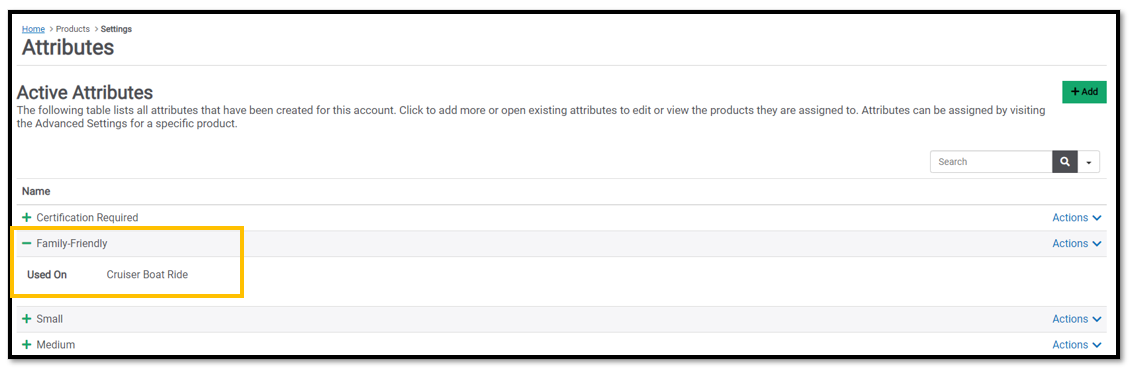This screenshot has height=374, width=1134.
Task: Open Actions menu for Certification Required
Action: (1077, 218)
